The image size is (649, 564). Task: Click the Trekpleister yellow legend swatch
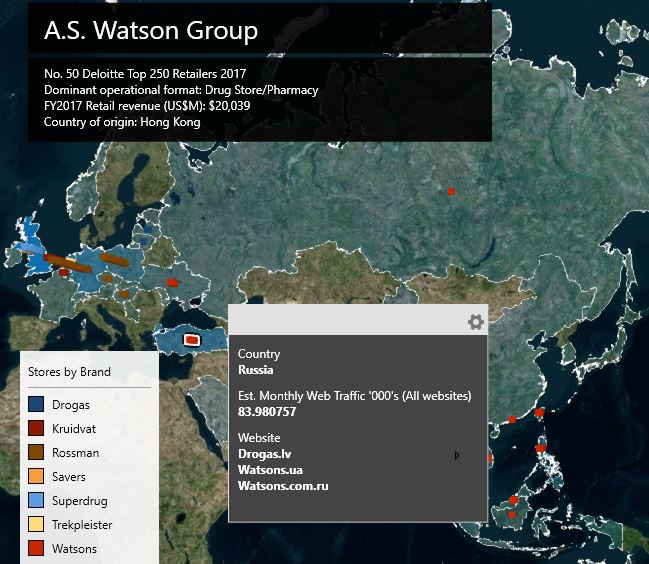point(36,524)
